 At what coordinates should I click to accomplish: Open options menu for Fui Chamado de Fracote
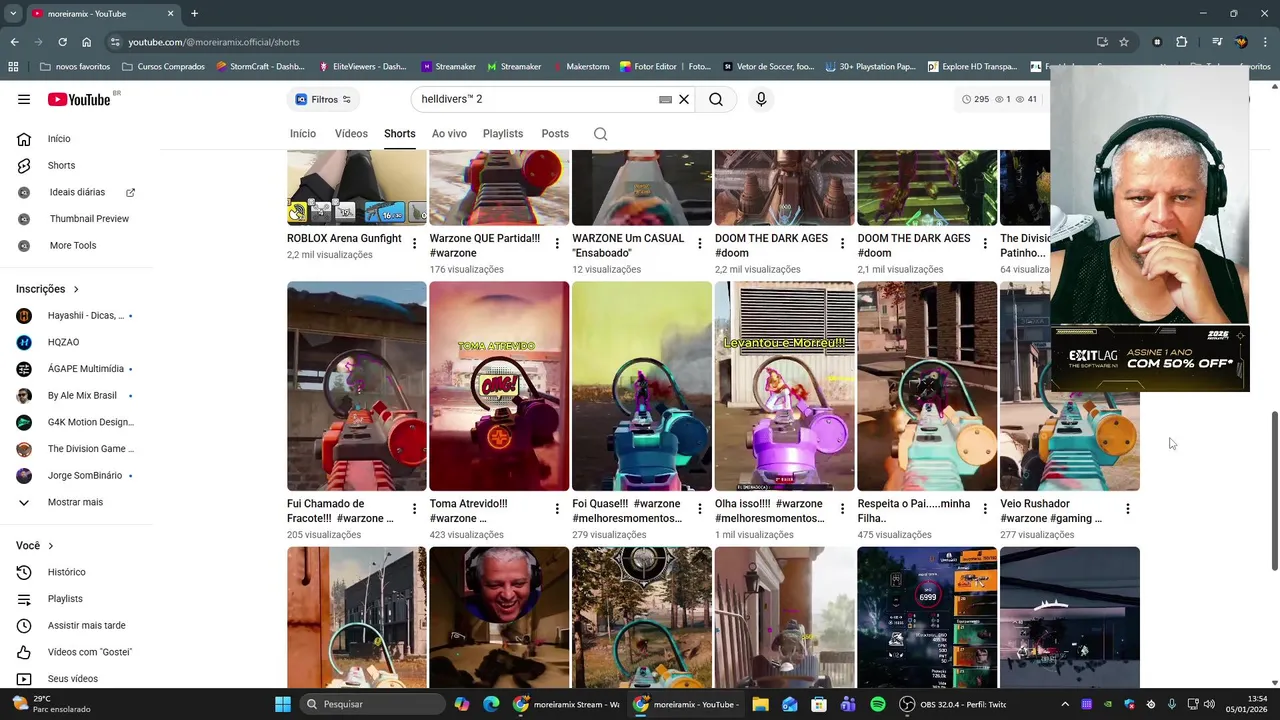coord(415,509)
